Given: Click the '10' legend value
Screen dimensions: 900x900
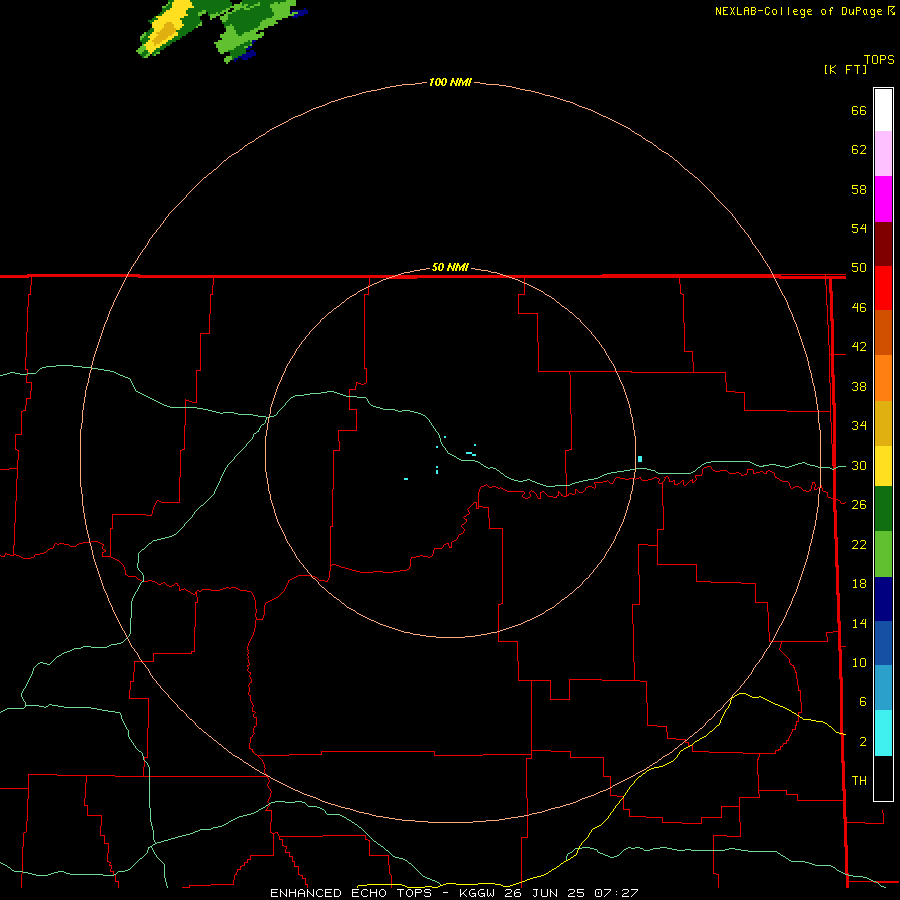Looking at the screenshot, I should click(859, 663).
